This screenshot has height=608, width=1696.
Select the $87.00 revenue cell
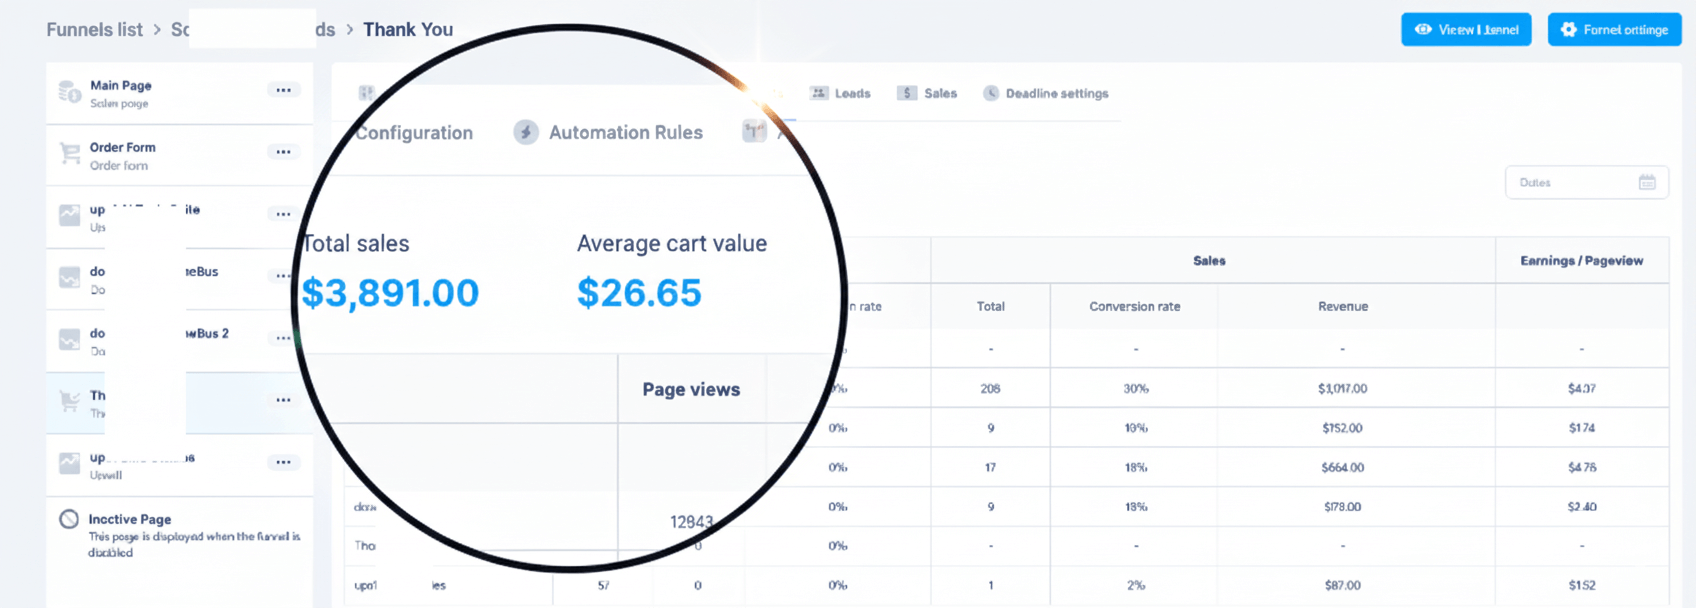click(x=1343, y=586)
